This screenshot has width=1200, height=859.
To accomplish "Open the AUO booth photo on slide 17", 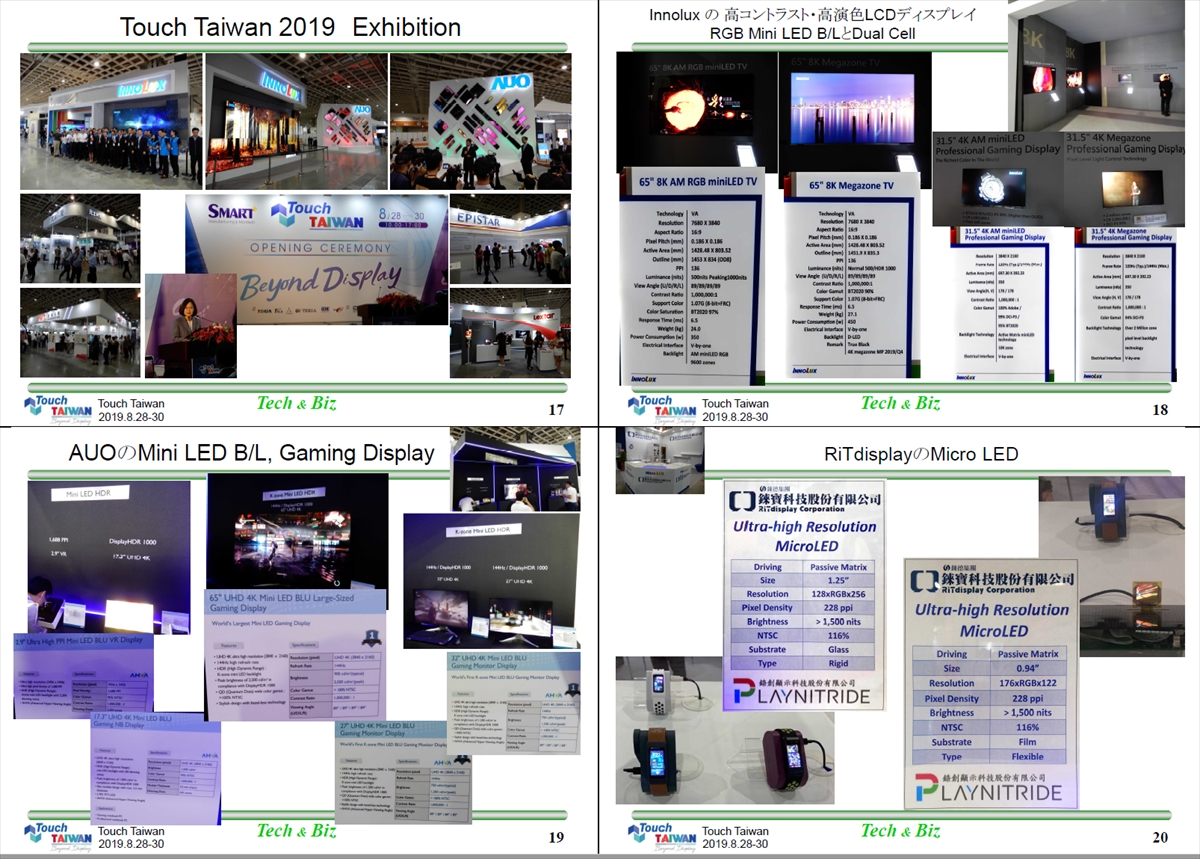I will (x=480, y=121).
